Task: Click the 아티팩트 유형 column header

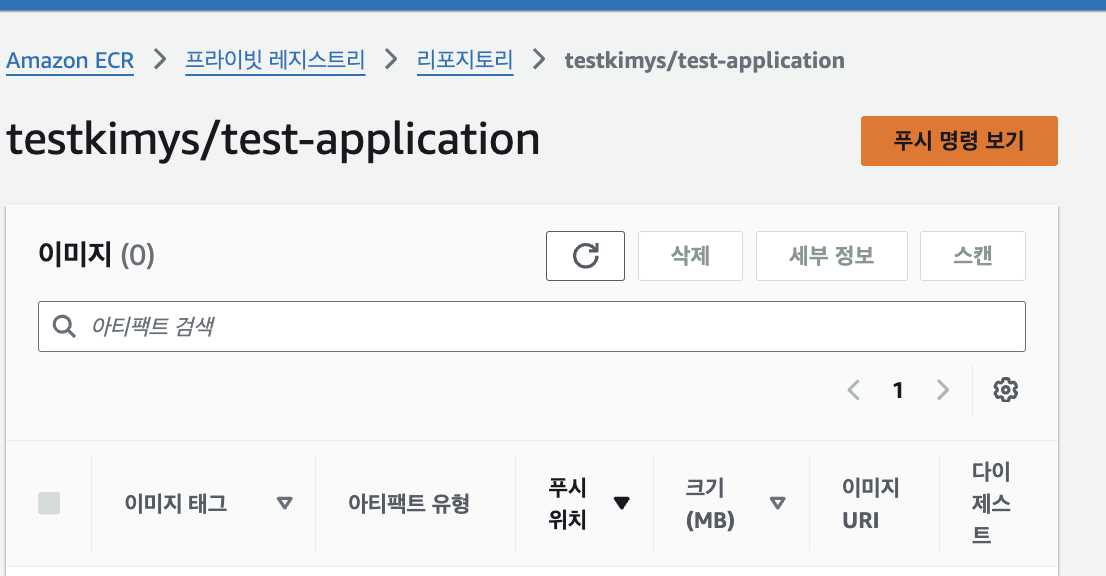Action: (408, 503)
